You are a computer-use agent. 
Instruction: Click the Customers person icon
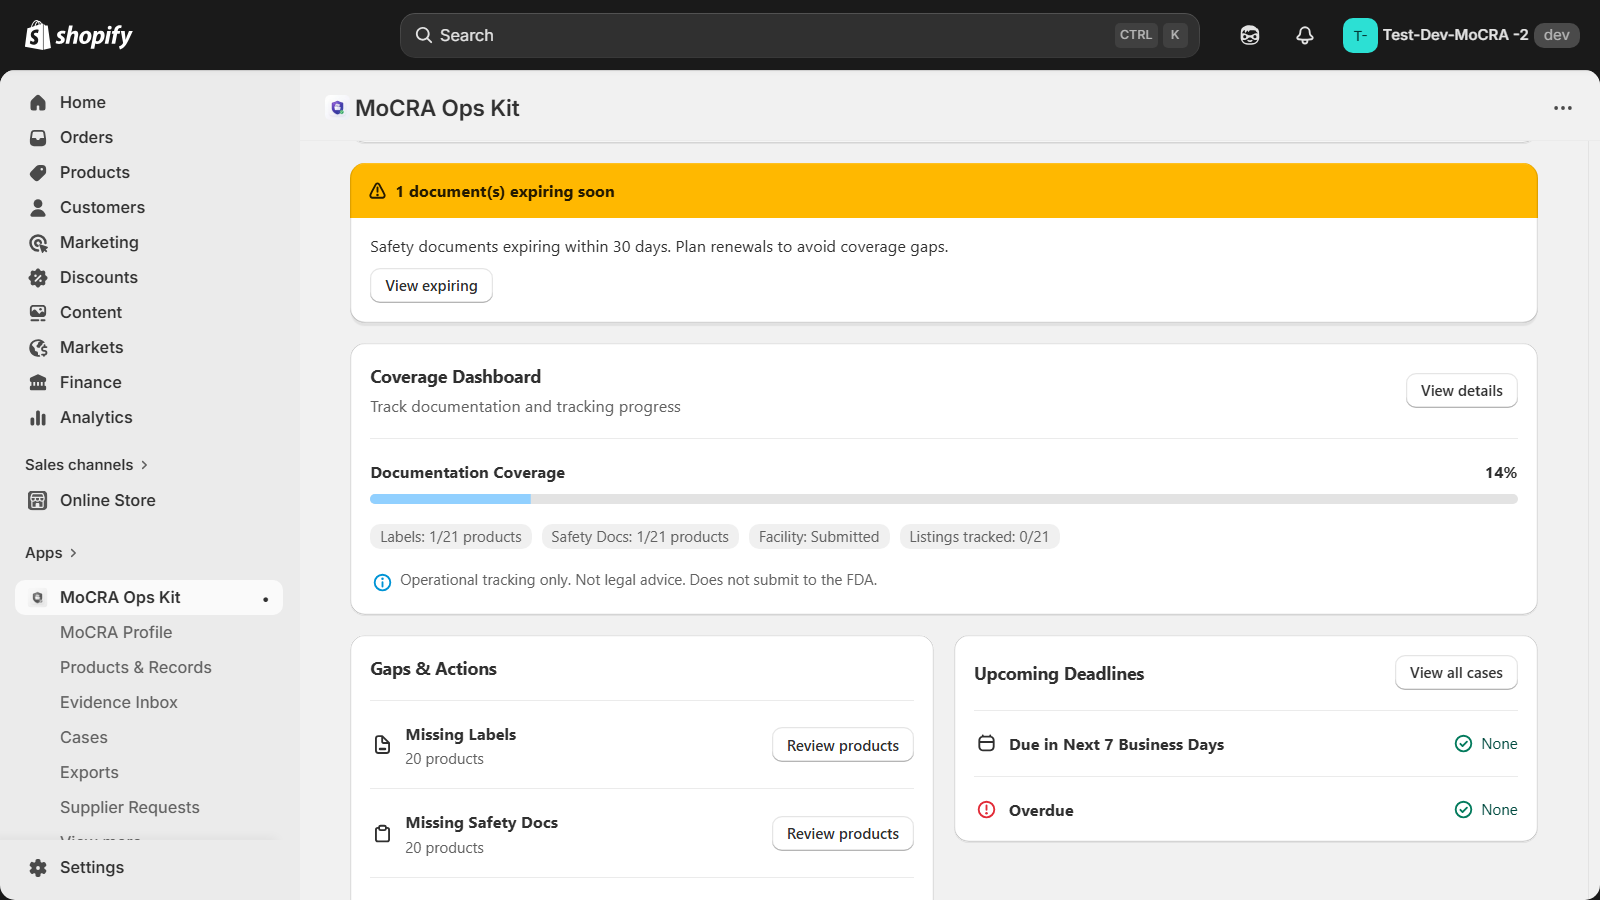(38, 207)
